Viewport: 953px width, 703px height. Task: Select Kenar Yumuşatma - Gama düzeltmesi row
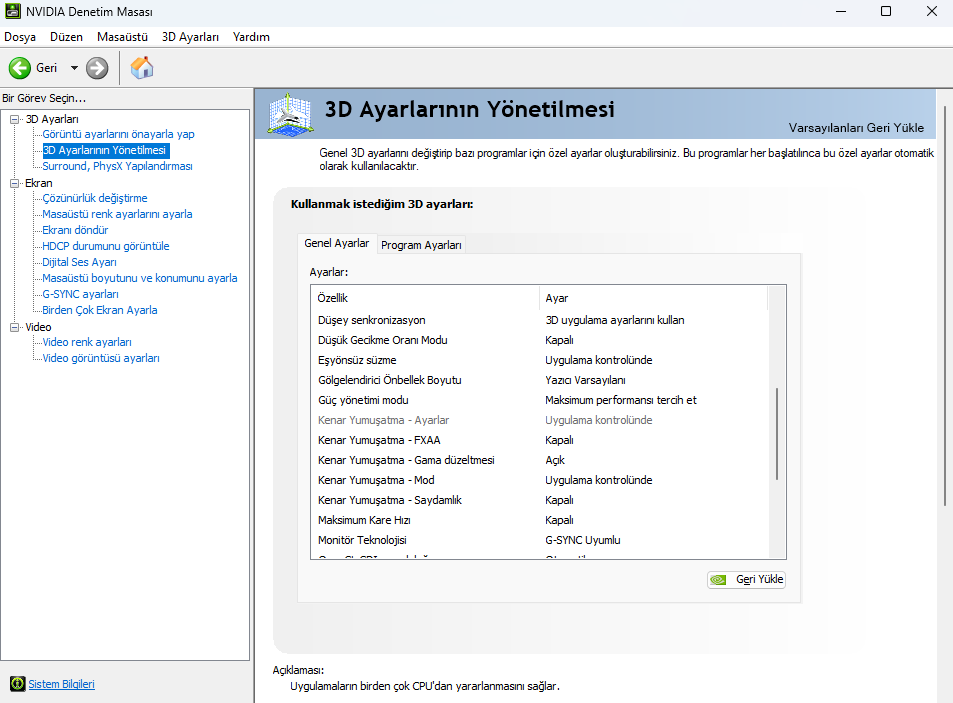539,460
